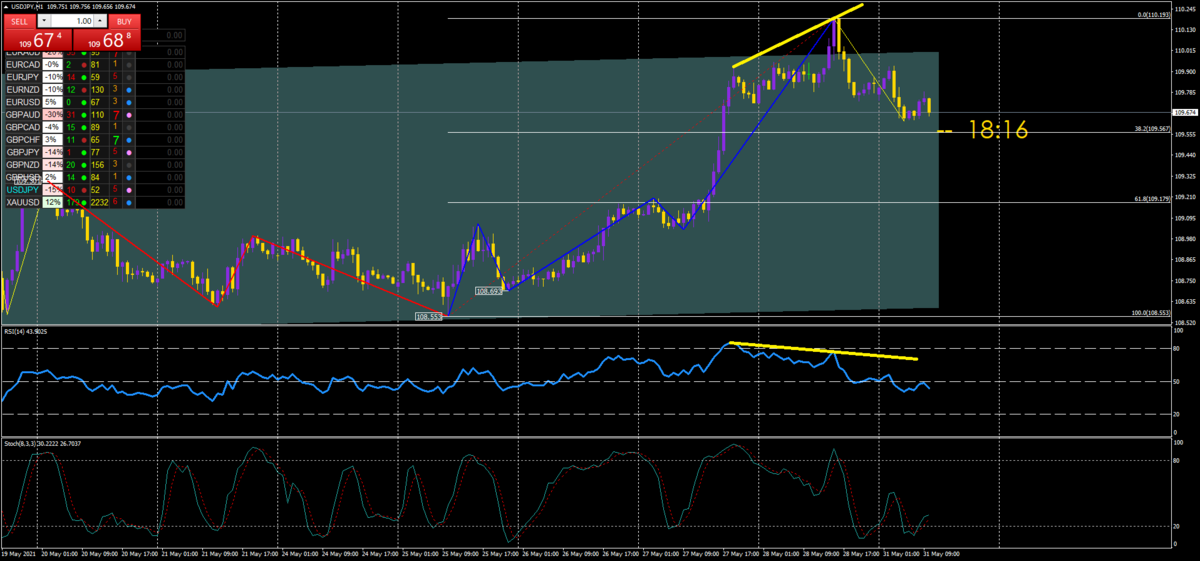Click the -30% cell in GBPAUD row
The image size is (1200, 561).
pos(53,114)
